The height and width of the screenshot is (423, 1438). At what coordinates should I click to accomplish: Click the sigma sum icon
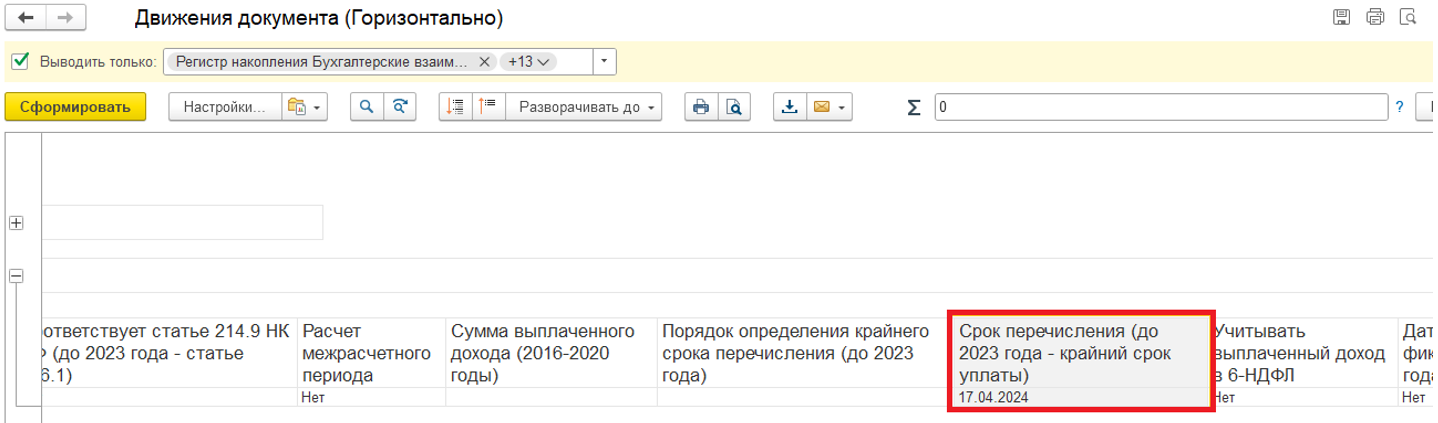click(x=913, y=108)
